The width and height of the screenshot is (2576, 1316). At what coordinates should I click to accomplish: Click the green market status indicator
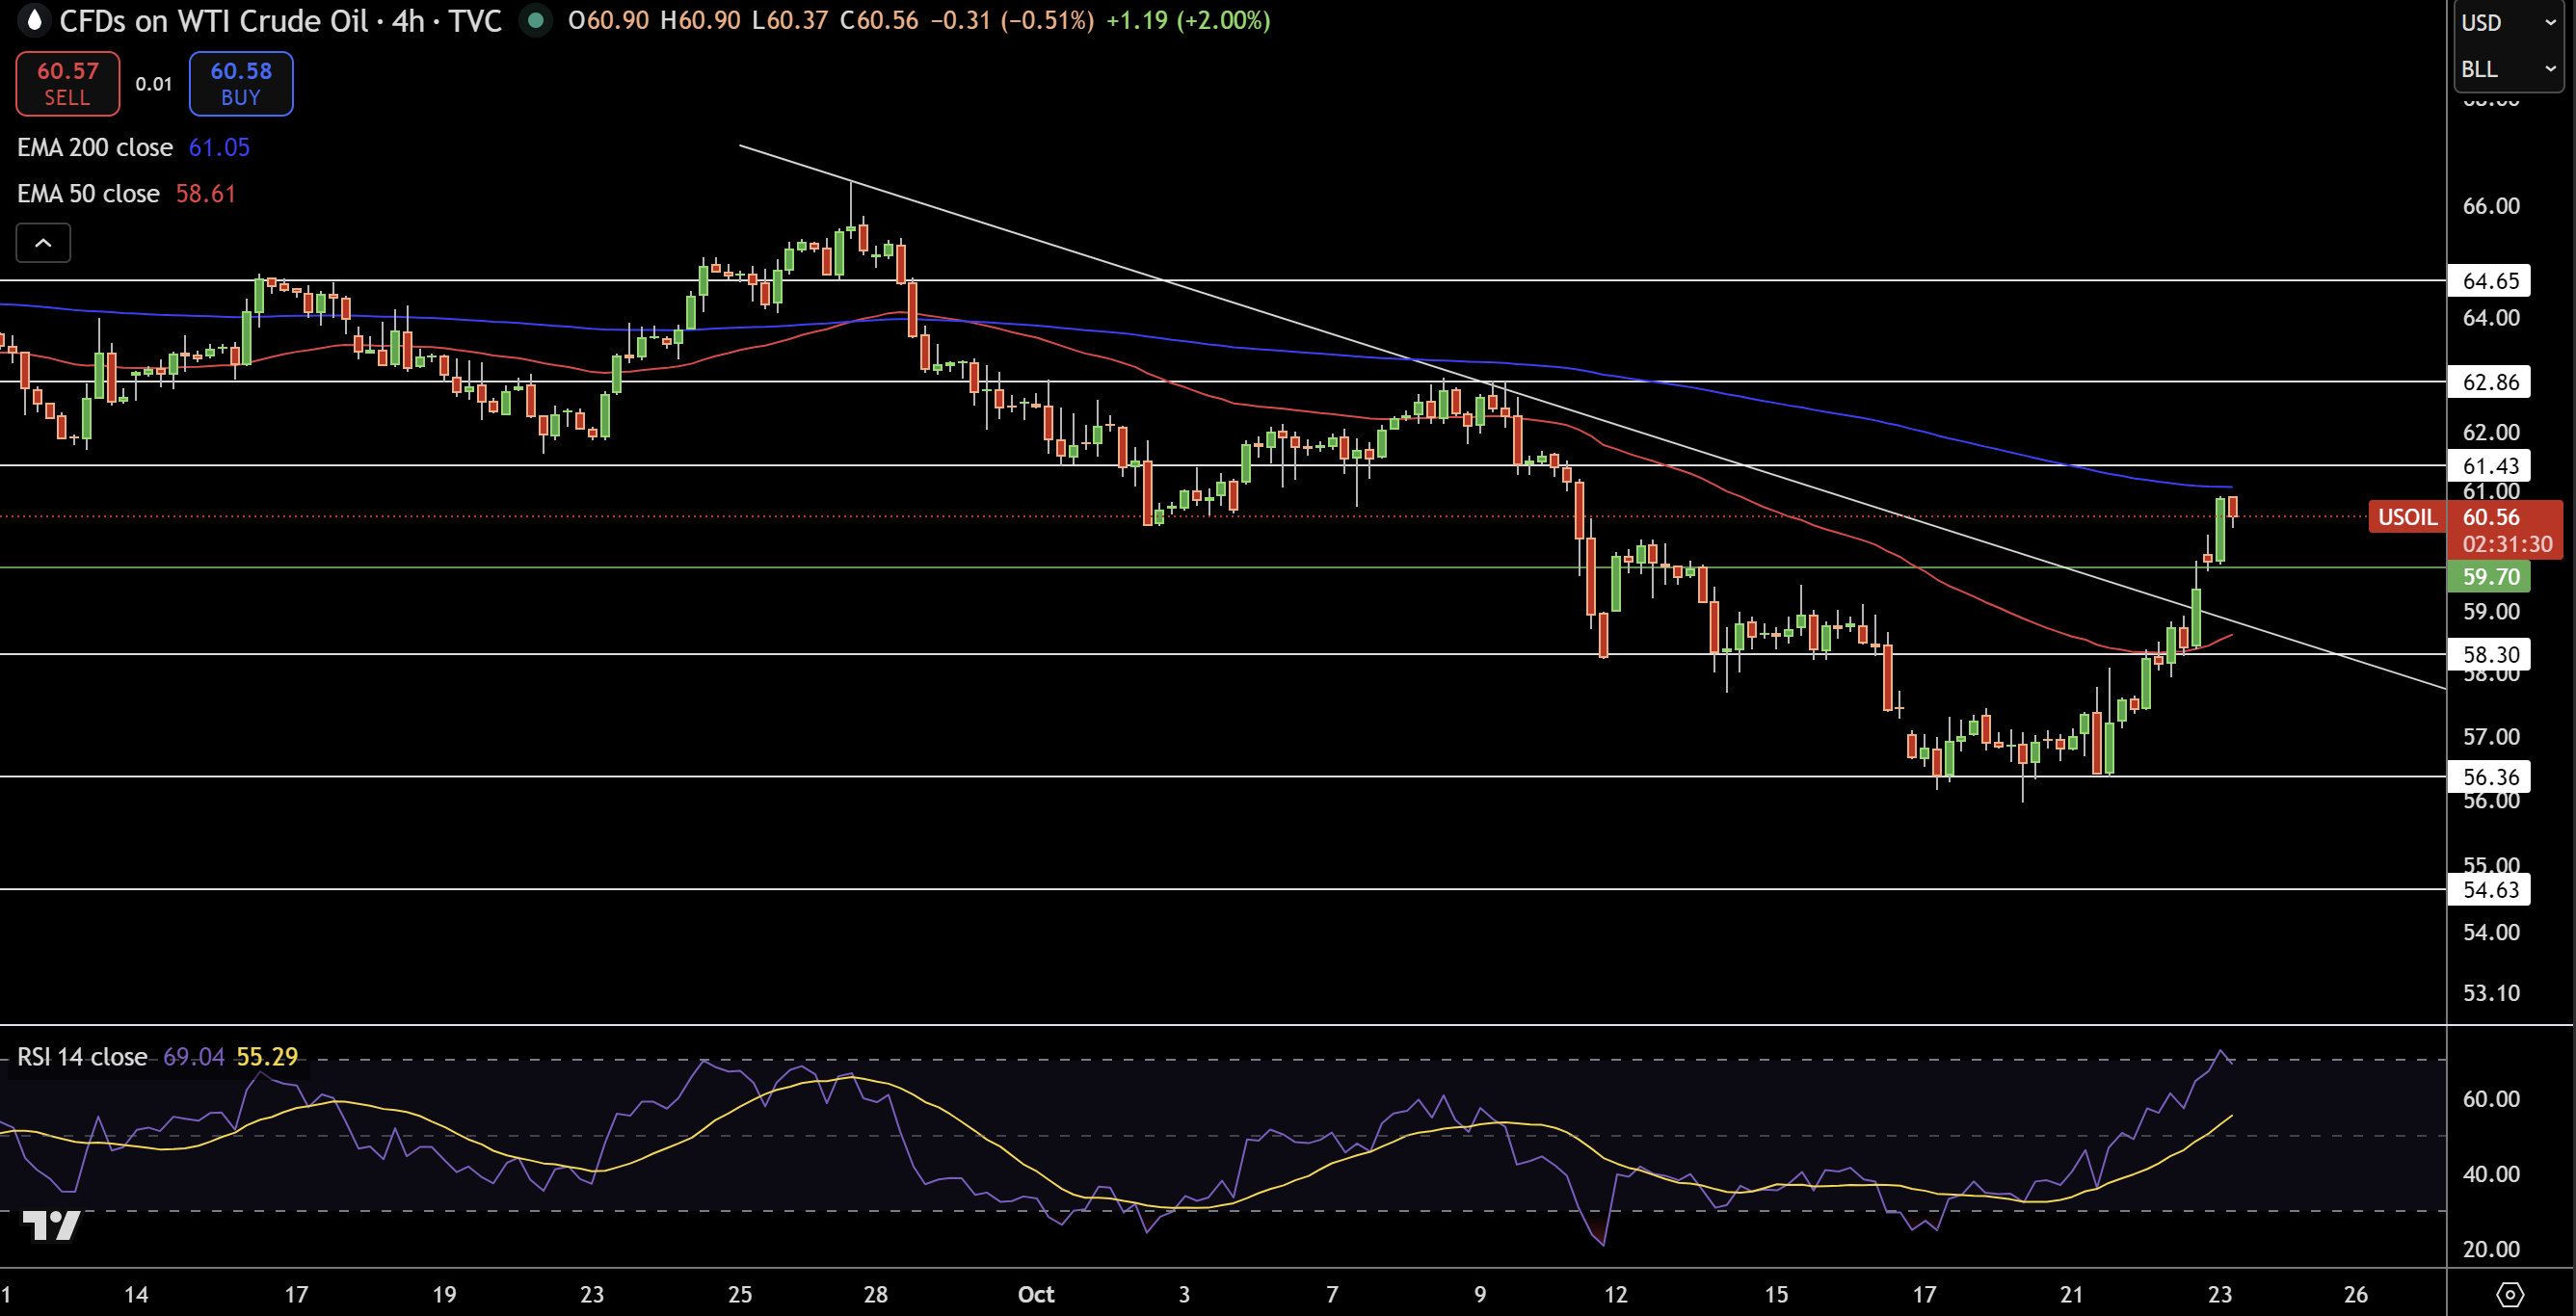[536, 20]
